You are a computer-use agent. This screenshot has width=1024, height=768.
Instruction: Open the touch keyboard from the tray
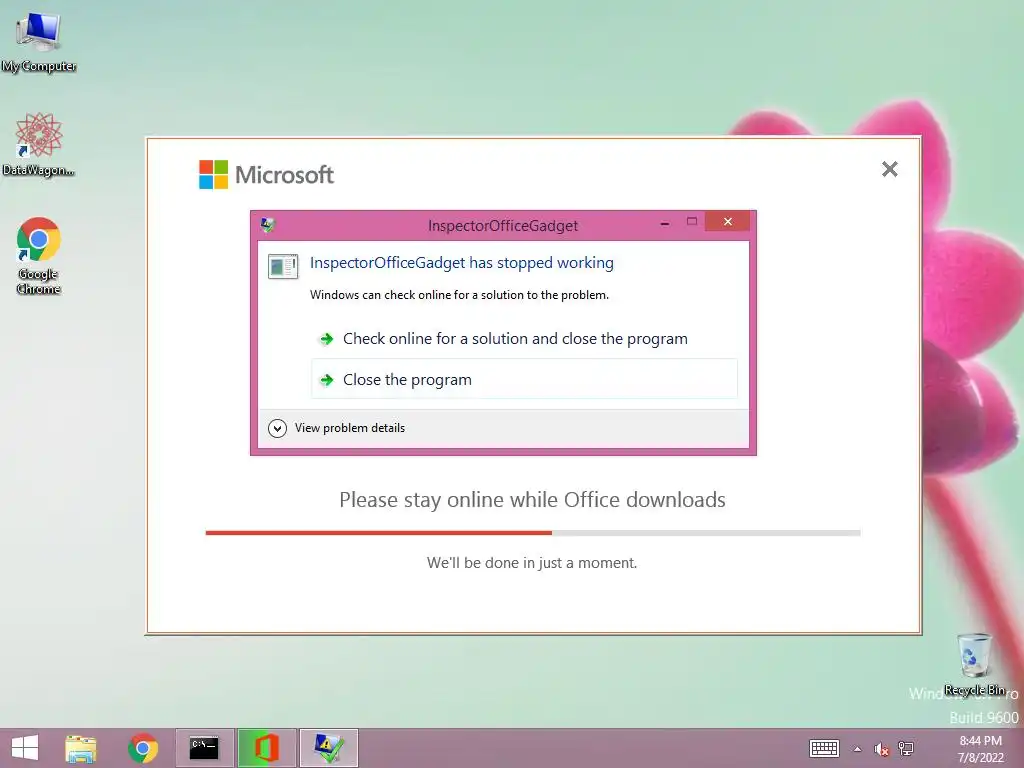824,748
